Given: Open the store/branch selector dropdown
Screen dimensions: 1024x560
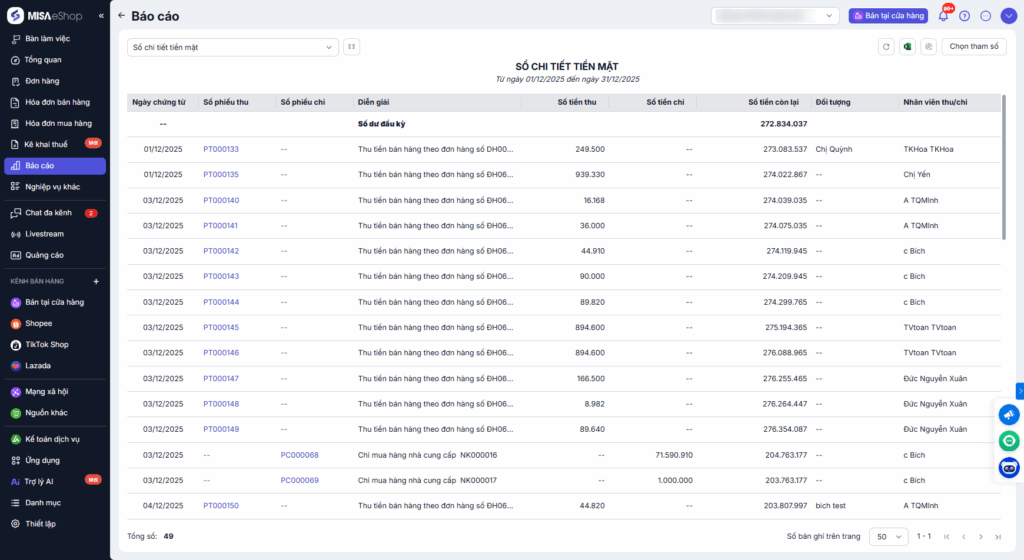Looking at the screenshot, I should tap(775, 16).
